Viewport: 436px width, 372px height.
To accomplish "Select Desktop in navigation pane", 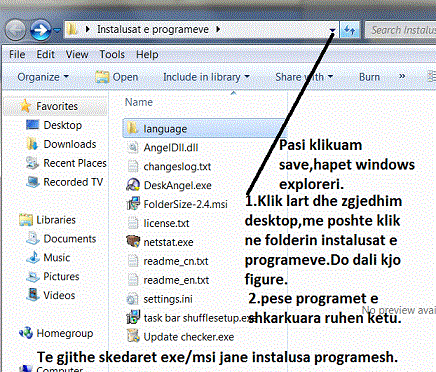I will click(x=63, y=125).
